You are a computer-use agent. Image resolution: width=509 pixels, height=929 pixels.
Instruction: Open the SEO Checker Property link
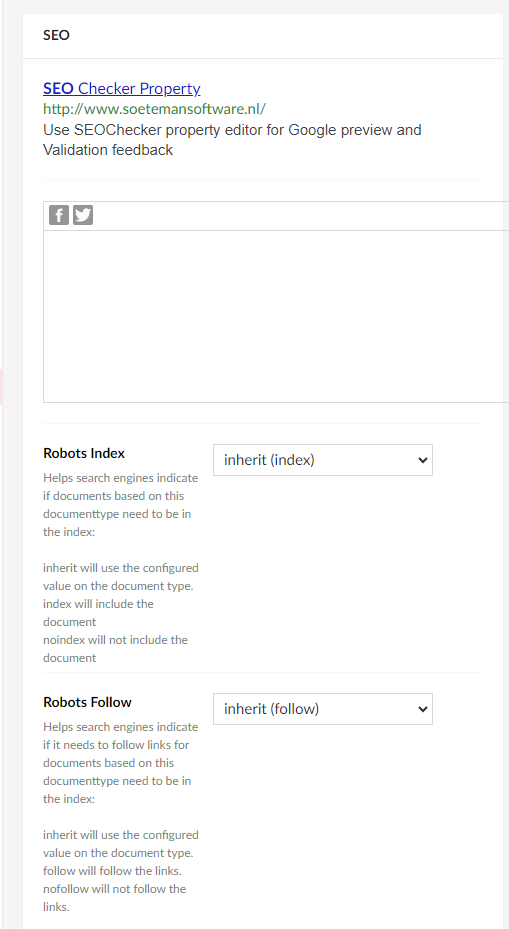[121, 89]
